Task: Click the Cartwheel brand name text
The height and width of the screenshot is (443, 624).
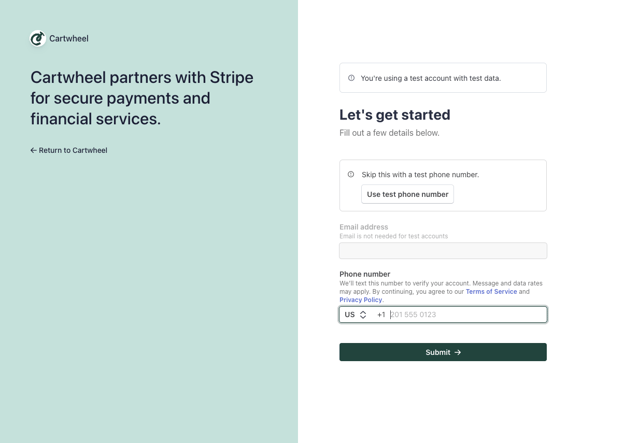Action: click(x=69, y=39)
